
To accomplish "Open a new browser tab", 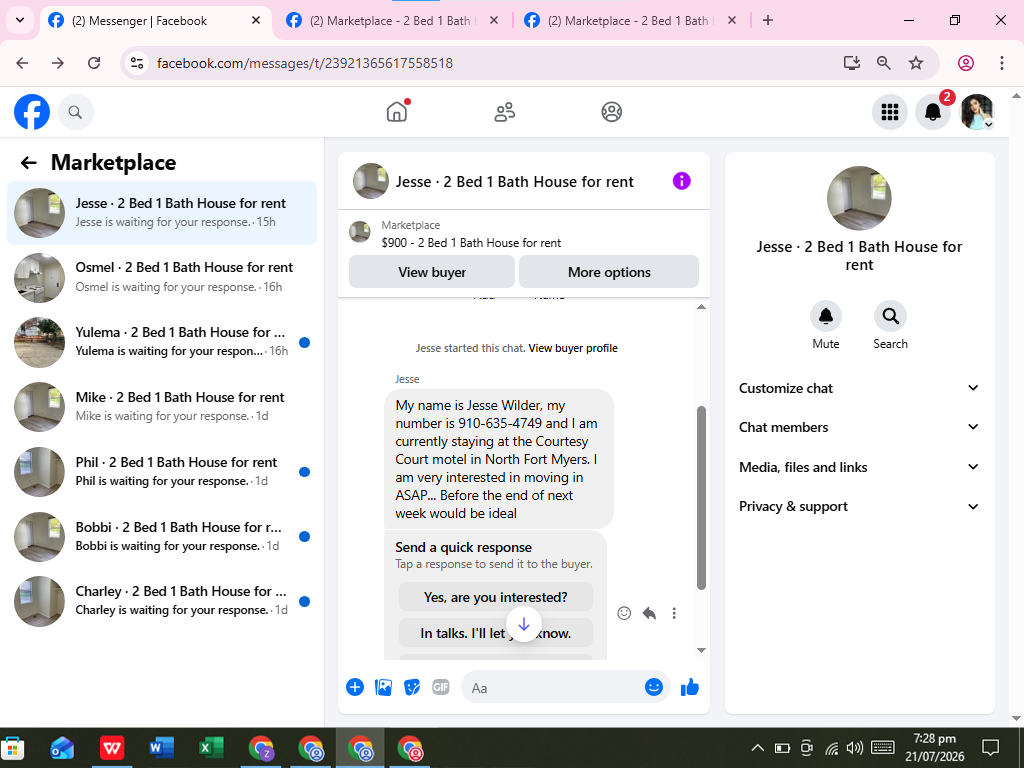I will tap(768, 20).
